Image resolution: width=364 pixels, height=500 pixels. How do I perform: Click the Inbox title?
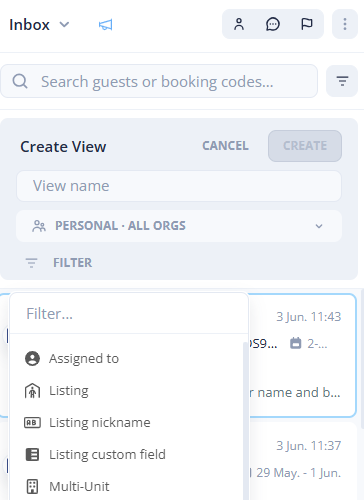29,25
